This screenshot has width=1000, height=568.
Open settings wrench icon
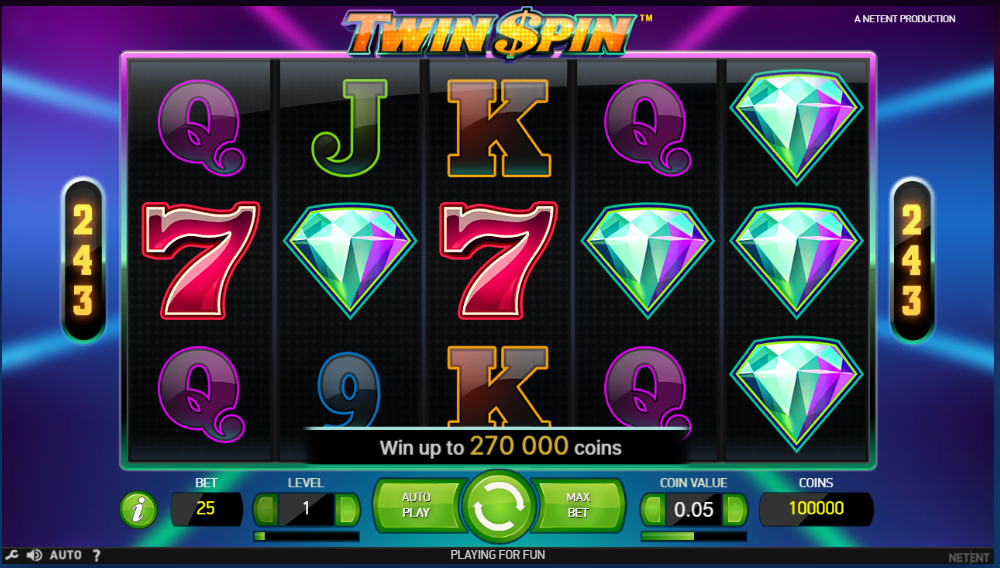(12, 555)
